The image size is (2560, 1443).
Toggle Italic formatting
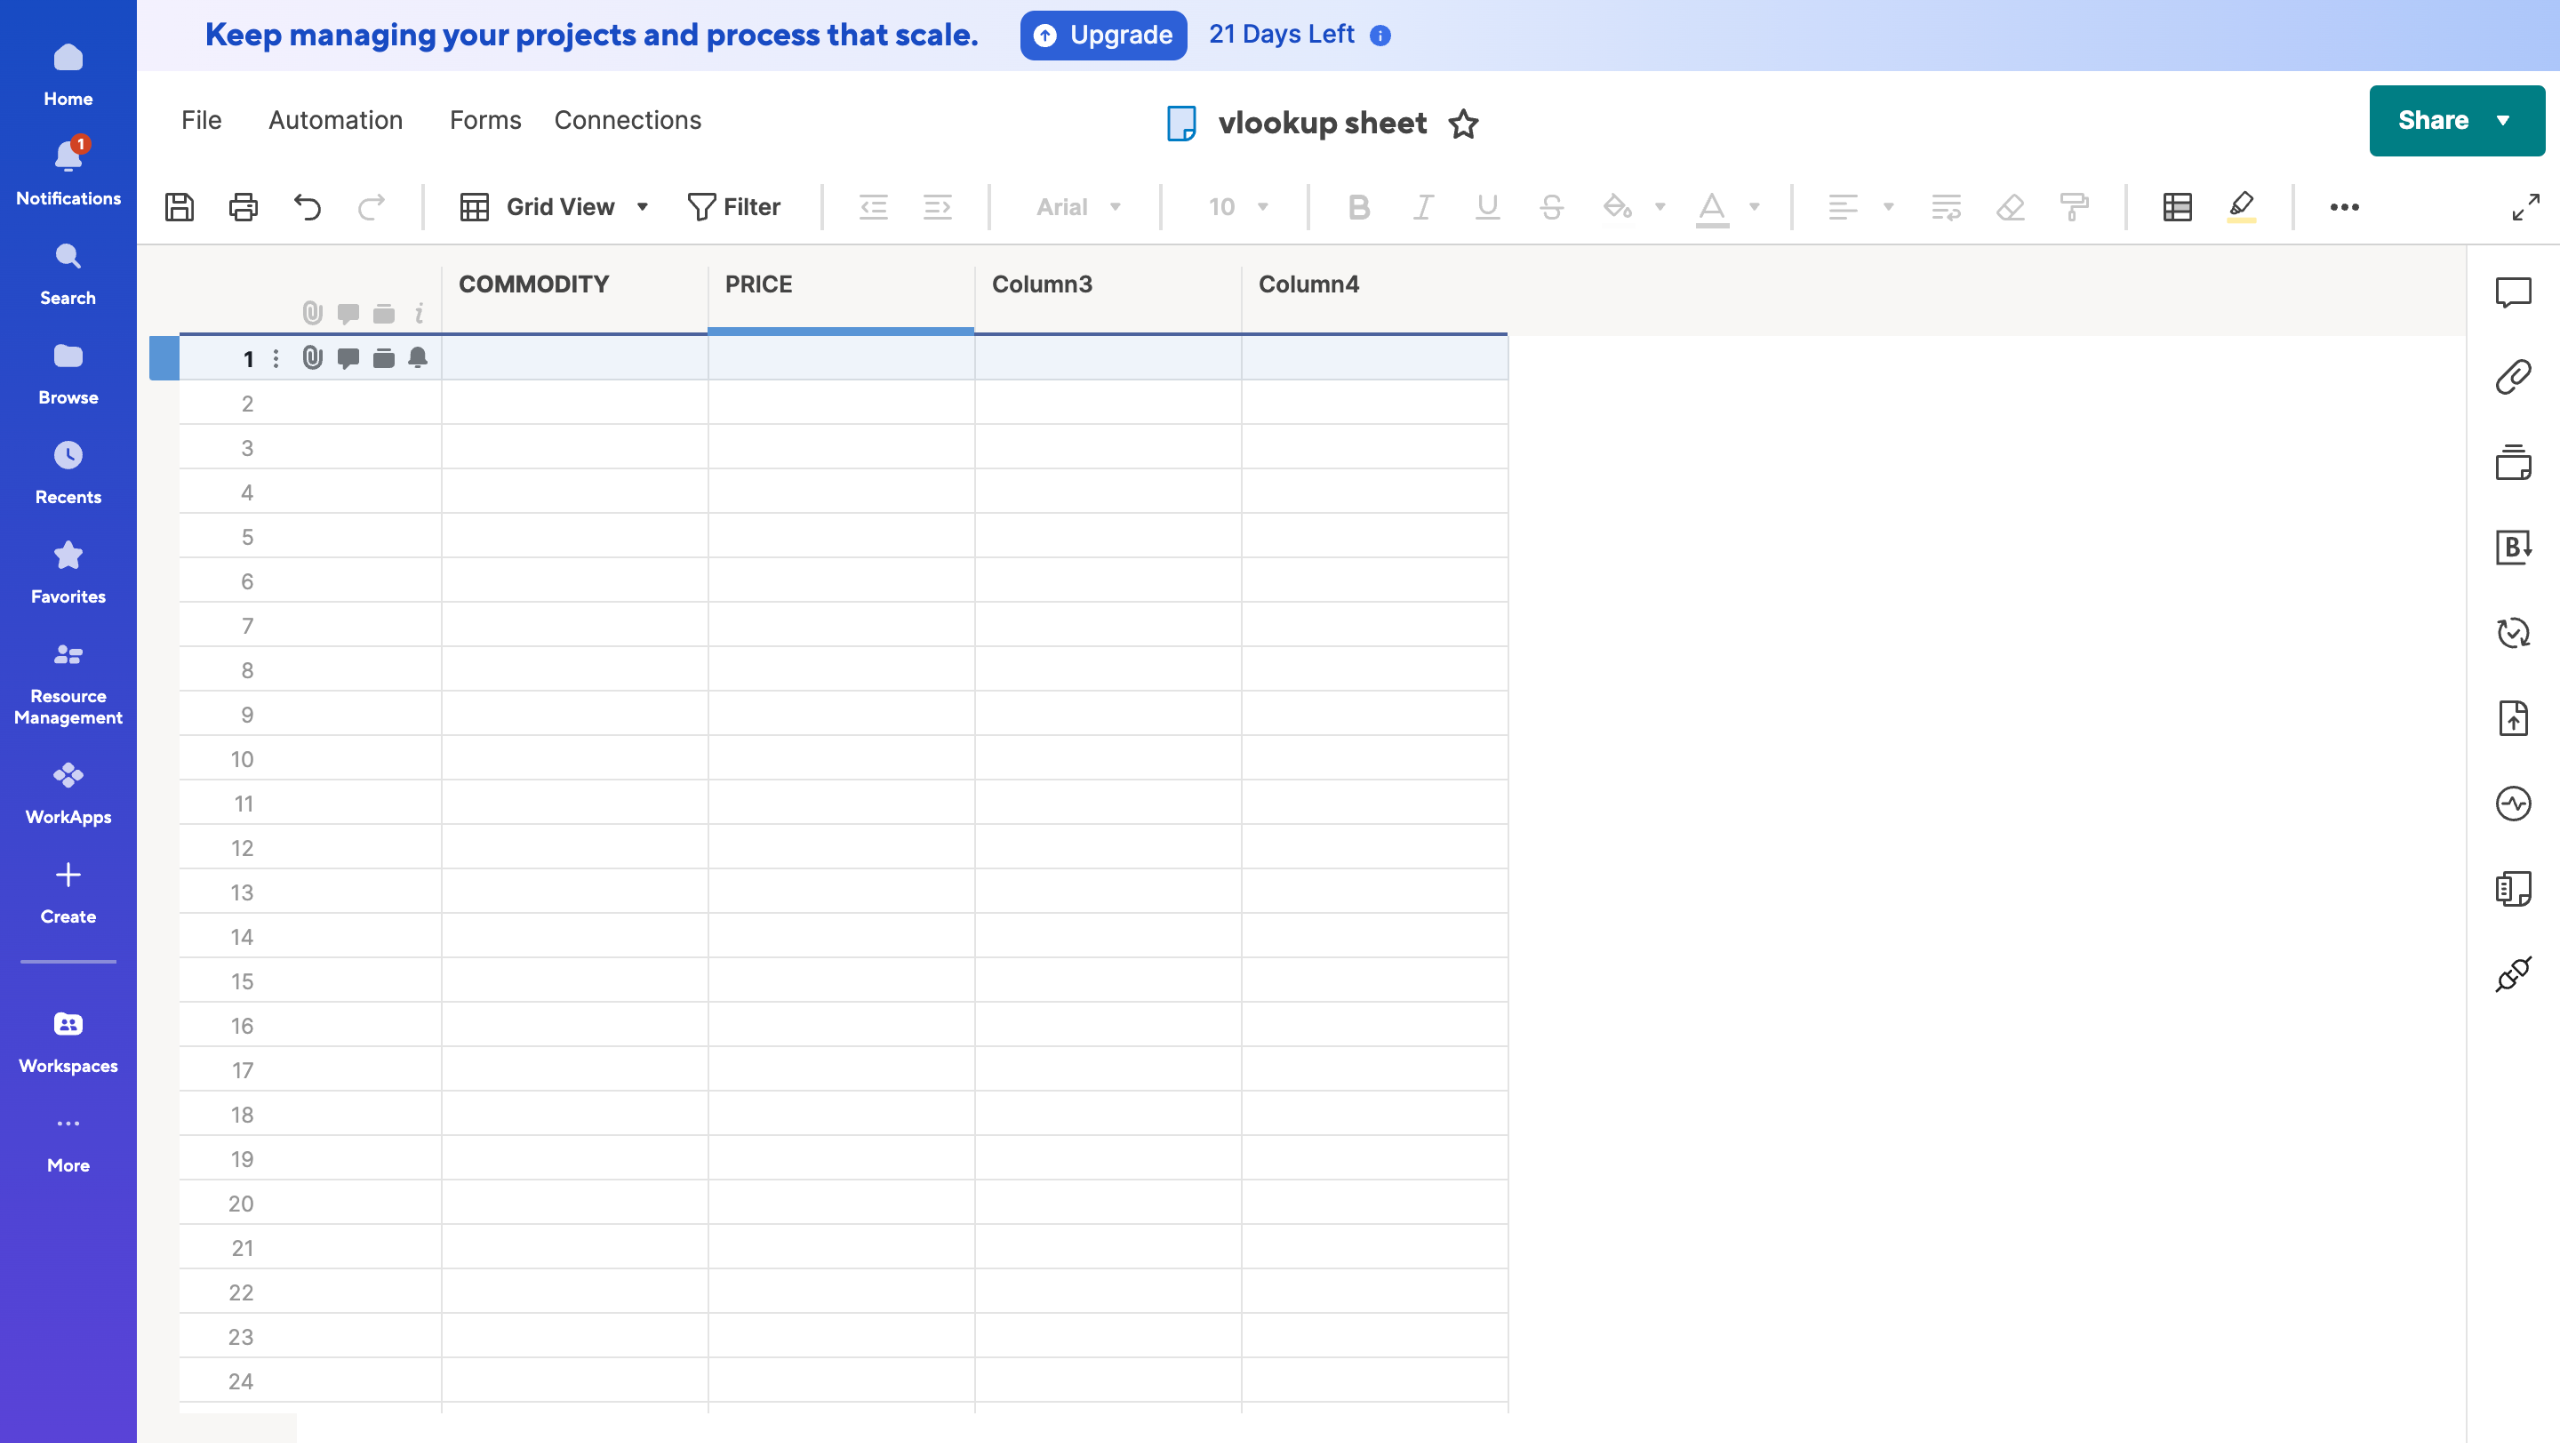click(x=1422, y=207)
